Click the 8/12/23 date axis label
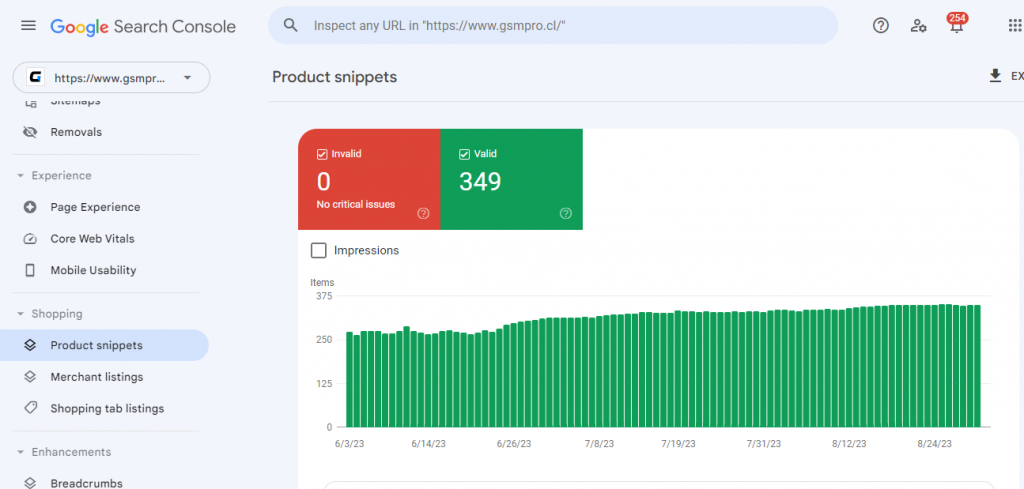 click(850, 444)
